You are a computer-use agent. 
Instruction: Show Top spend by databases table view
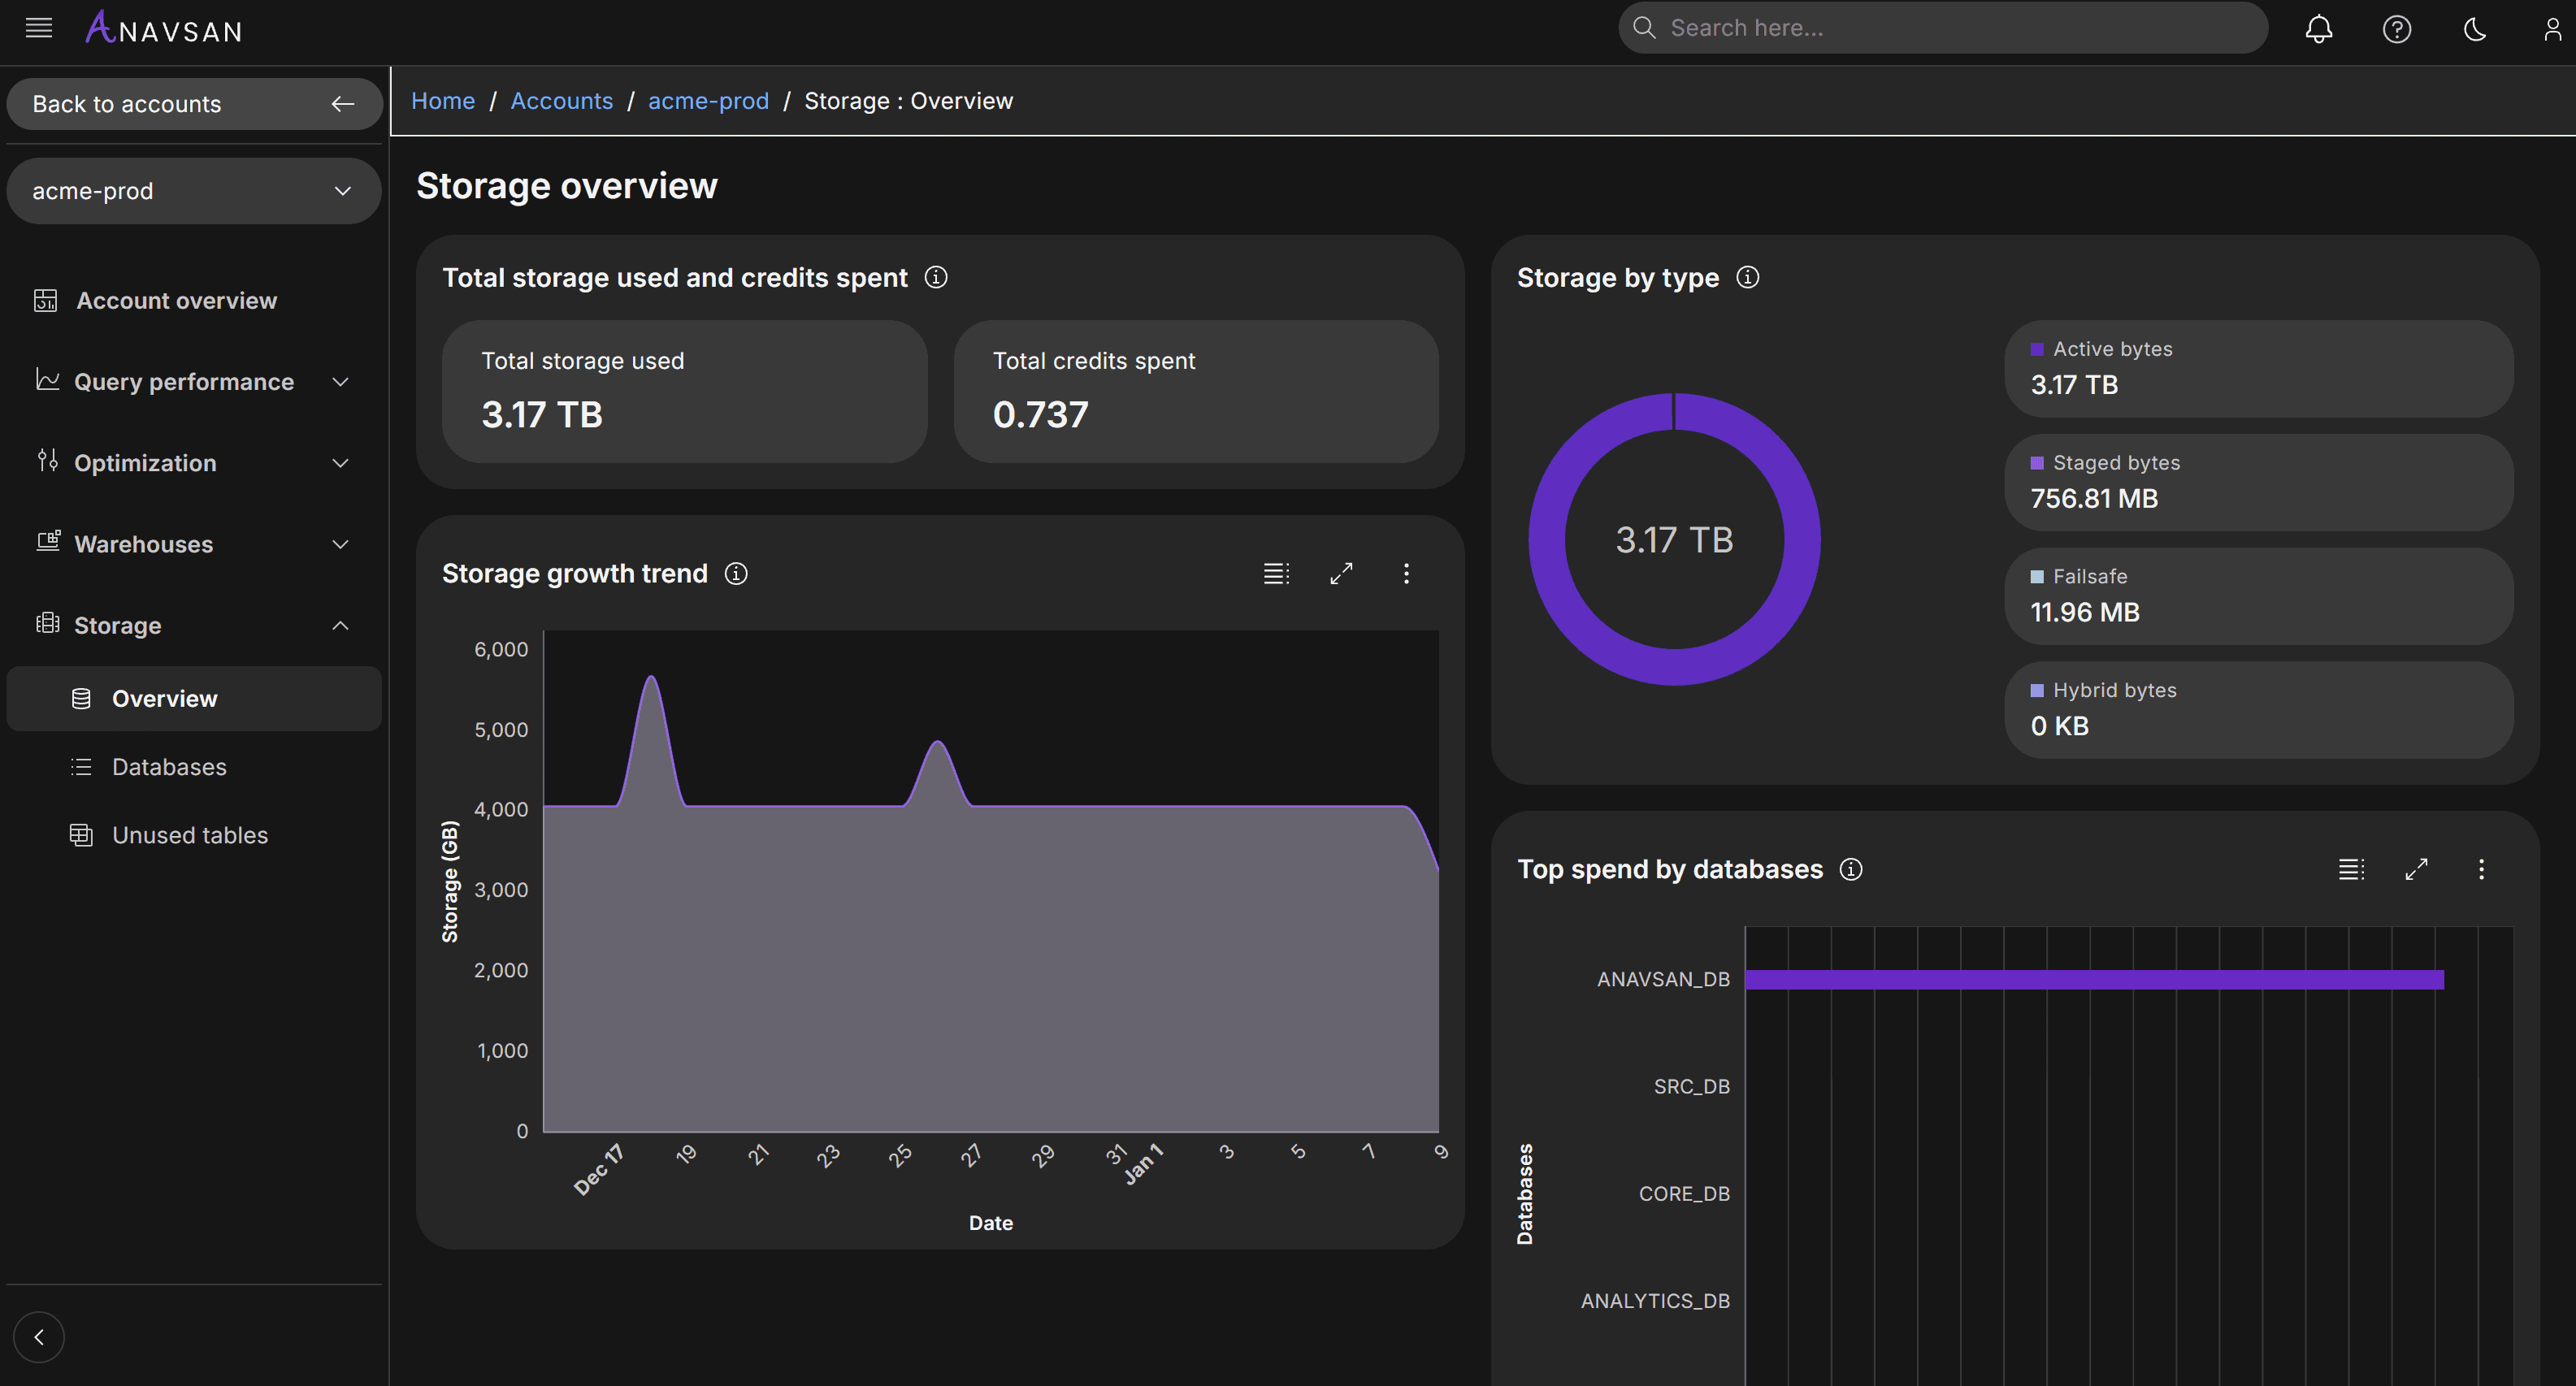click(x=2351, y=869)
